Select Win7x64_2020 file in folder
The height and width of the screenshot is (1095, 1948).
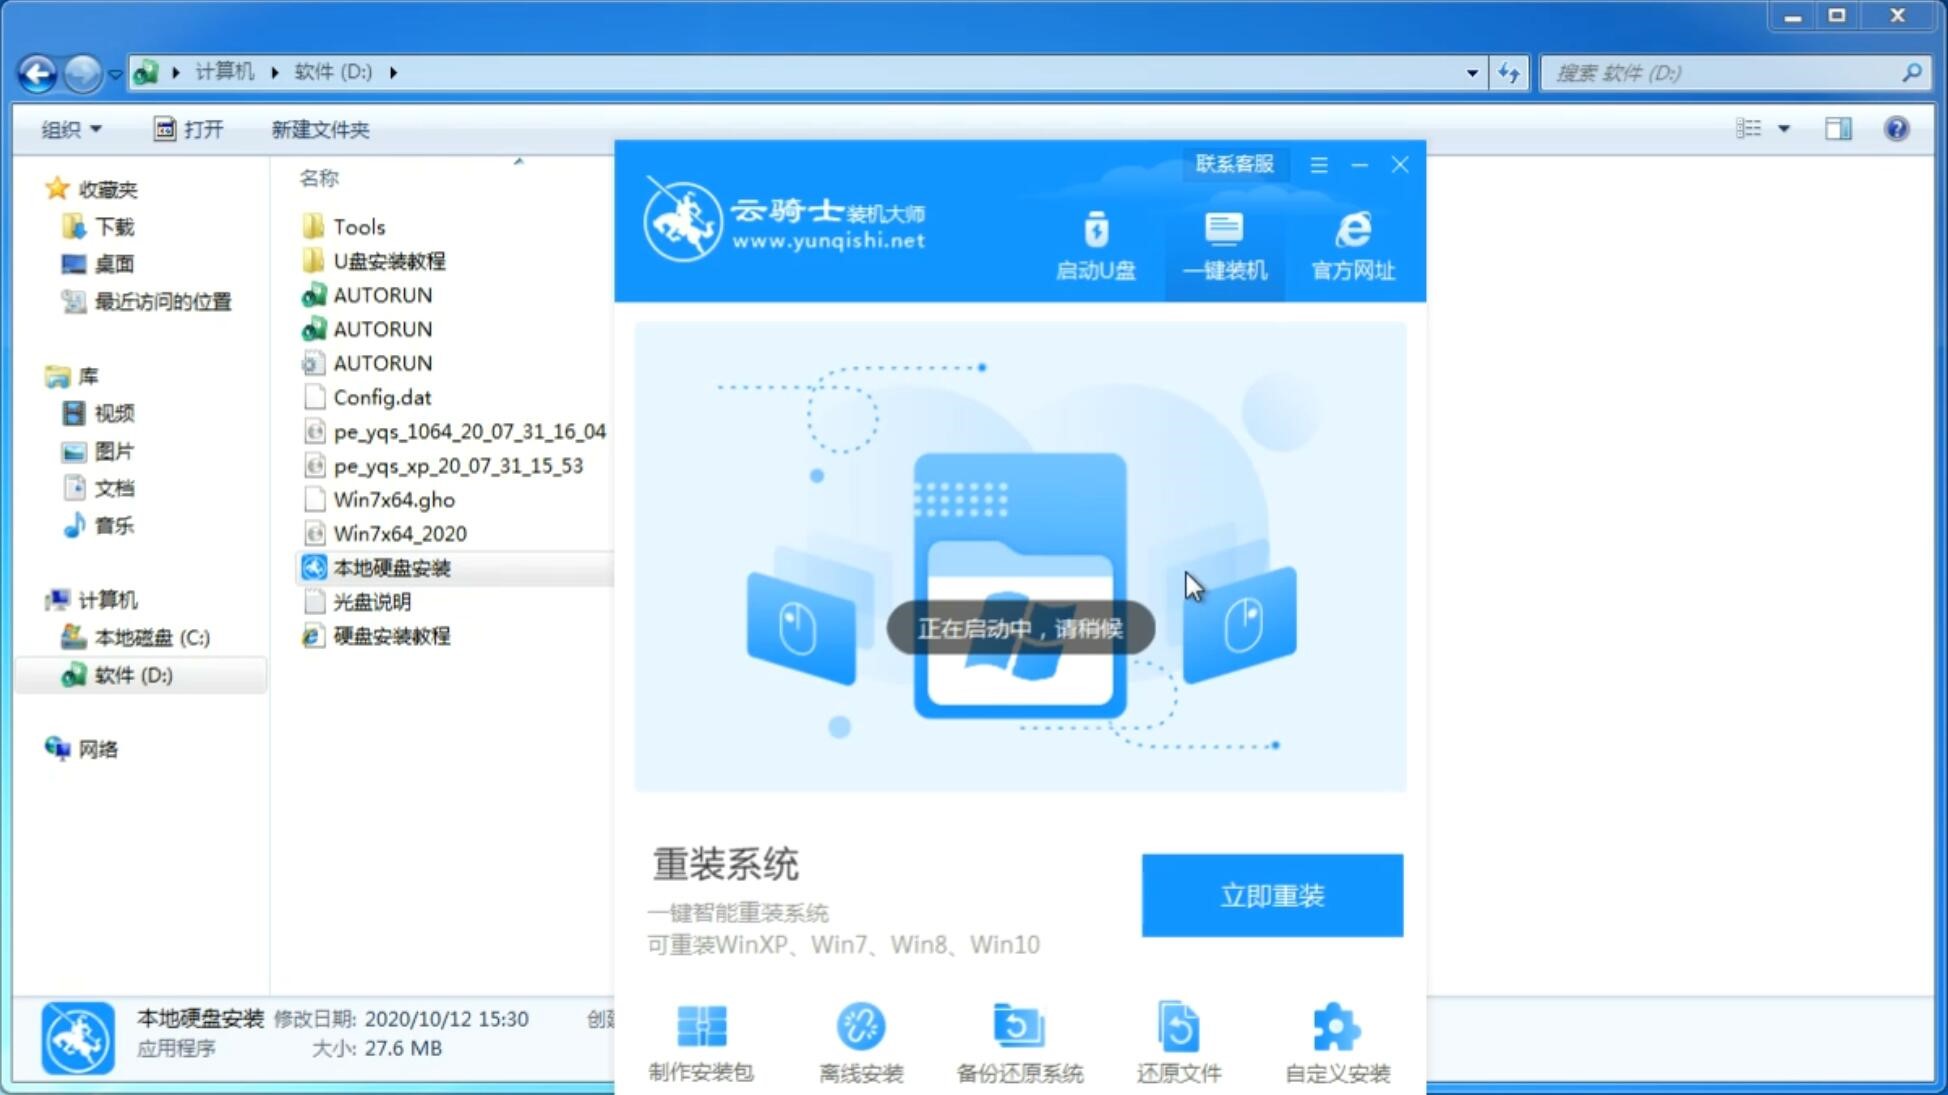point(399,533)
